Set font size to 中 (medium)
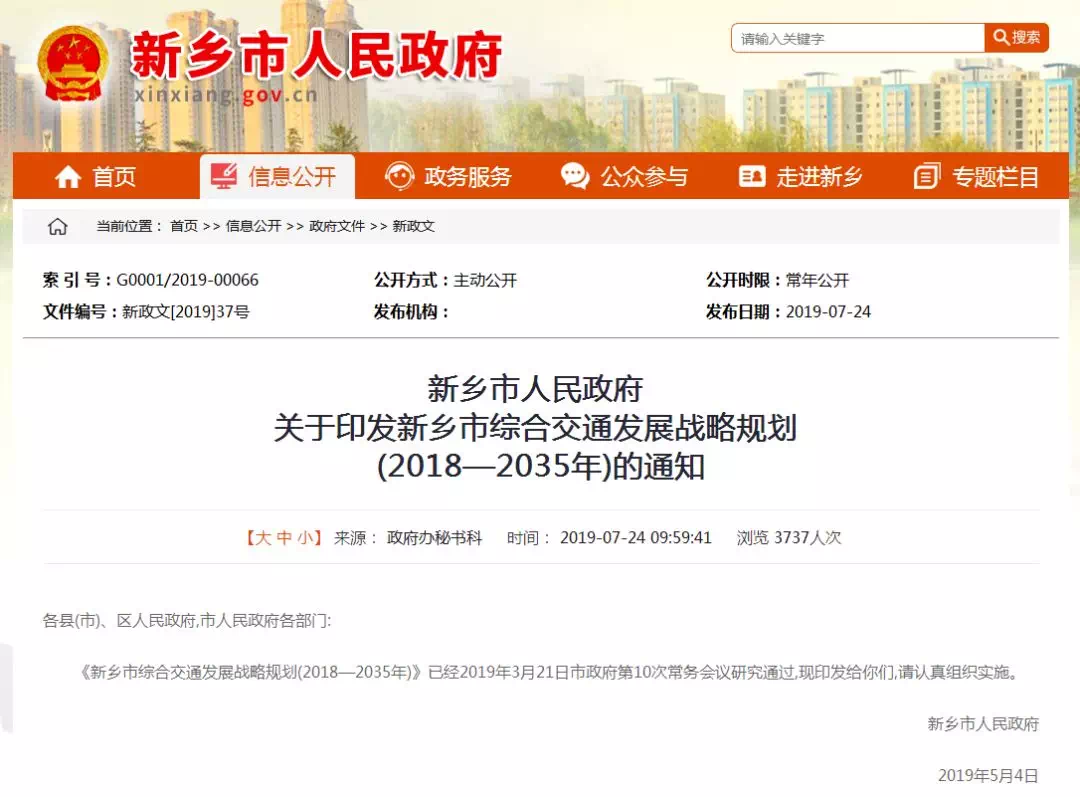 pyautogui.click(x=285, y=538)
